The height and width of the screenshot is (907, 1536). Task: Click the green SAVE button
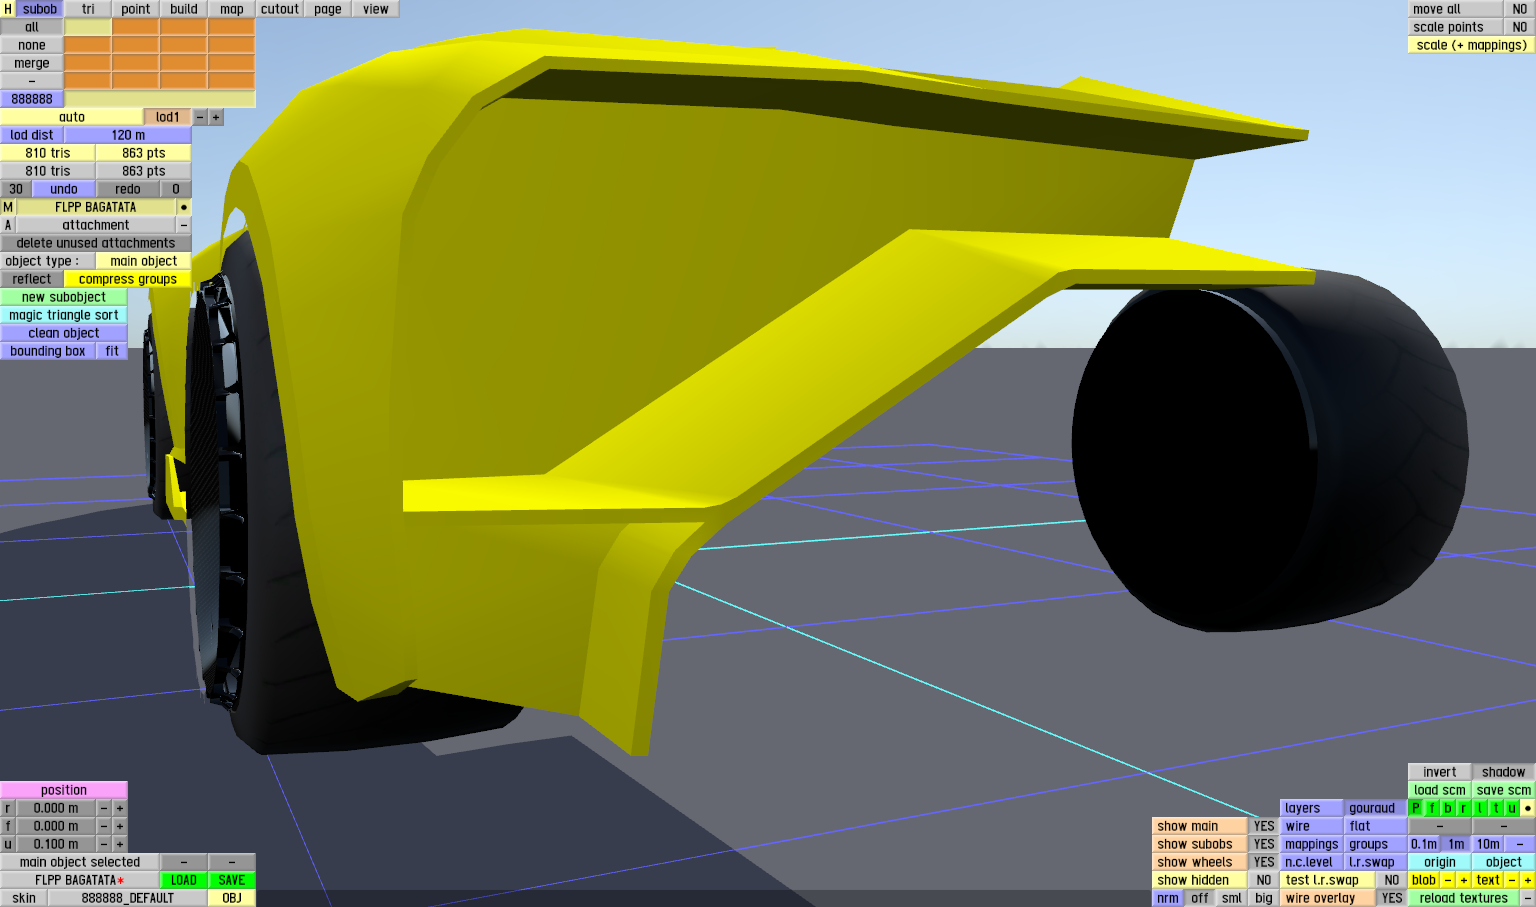(x=232, y=880)
